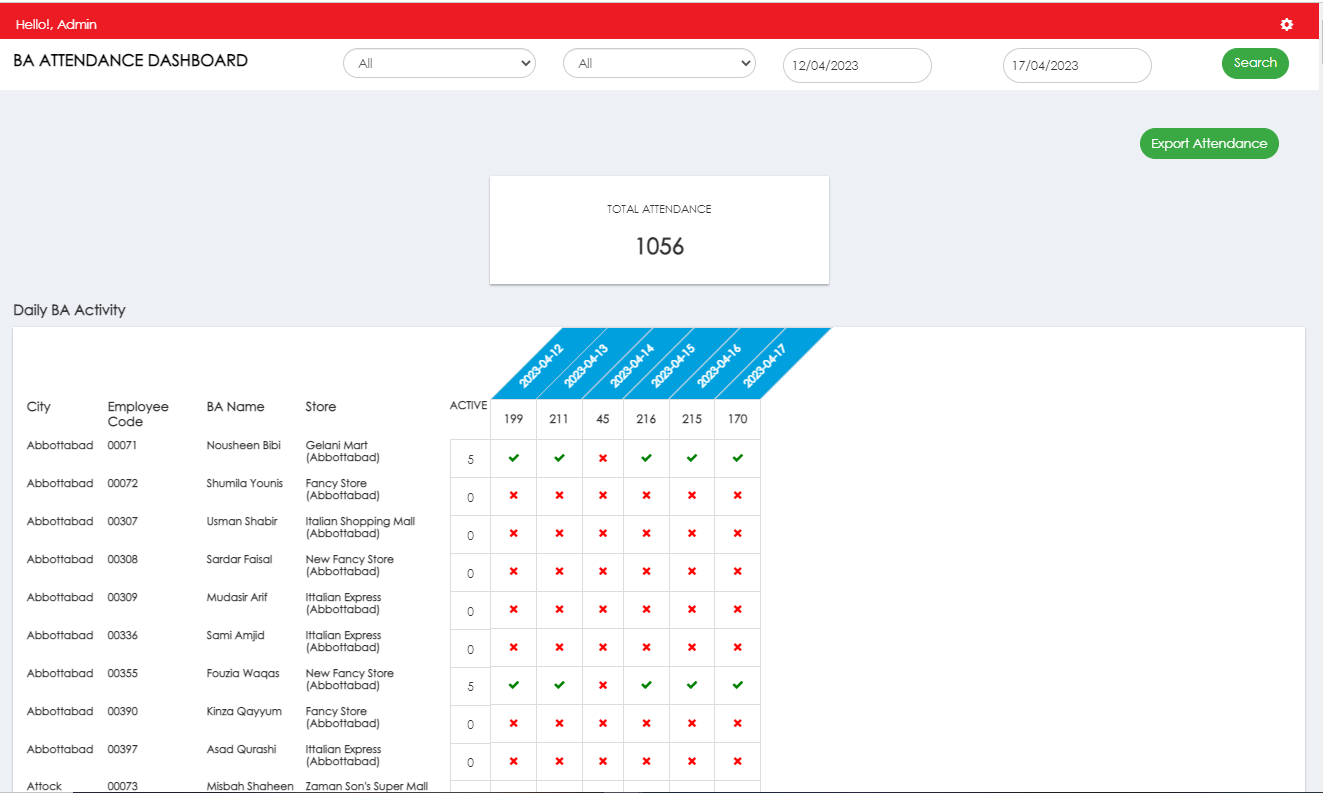This screenshot has height=793, width=1323.
Task: Click the 216 daily total cell
Action: [646, 419]
